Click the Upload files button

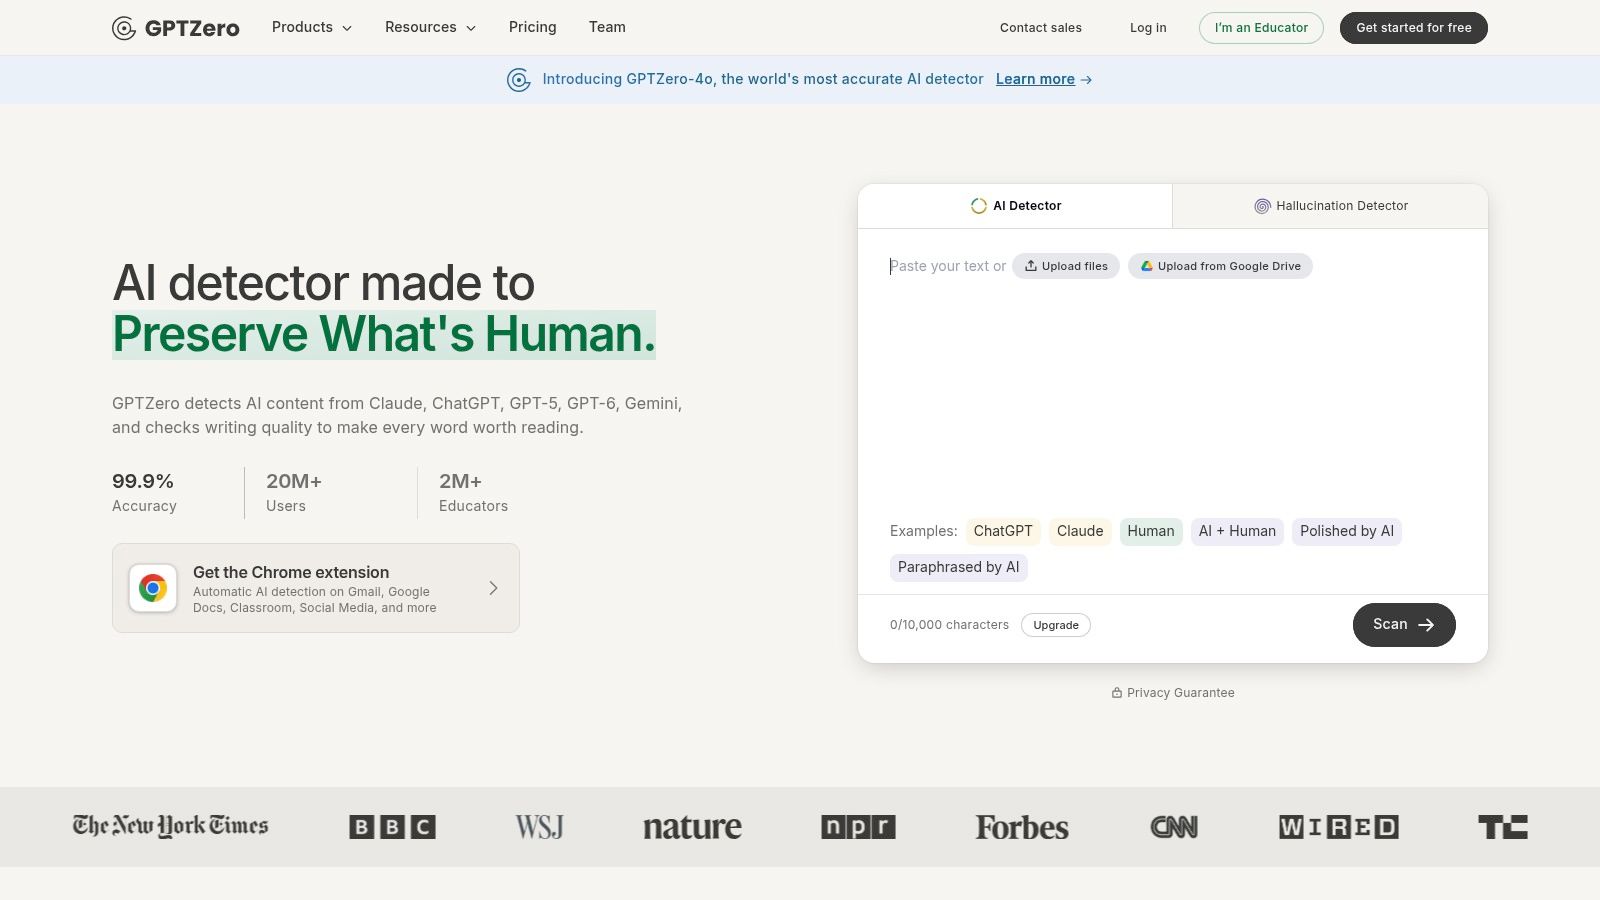coord(1066,266)
